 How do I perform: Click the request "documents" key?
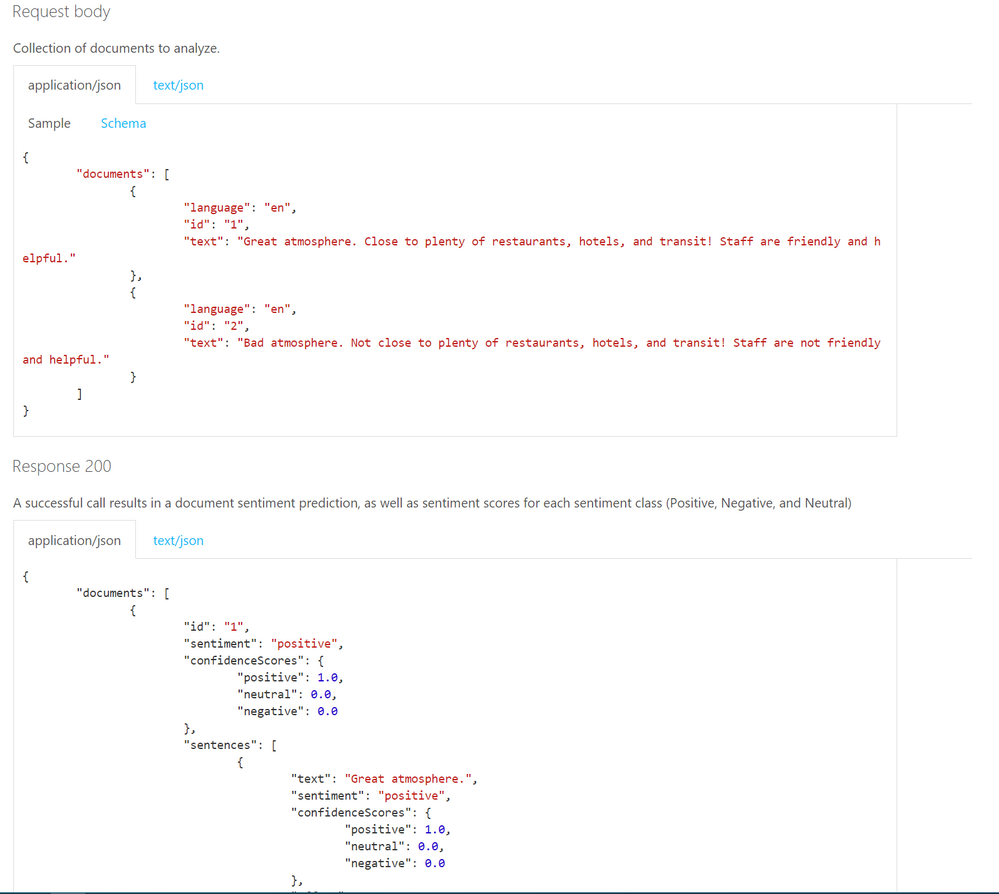click(x=113, y=174)
